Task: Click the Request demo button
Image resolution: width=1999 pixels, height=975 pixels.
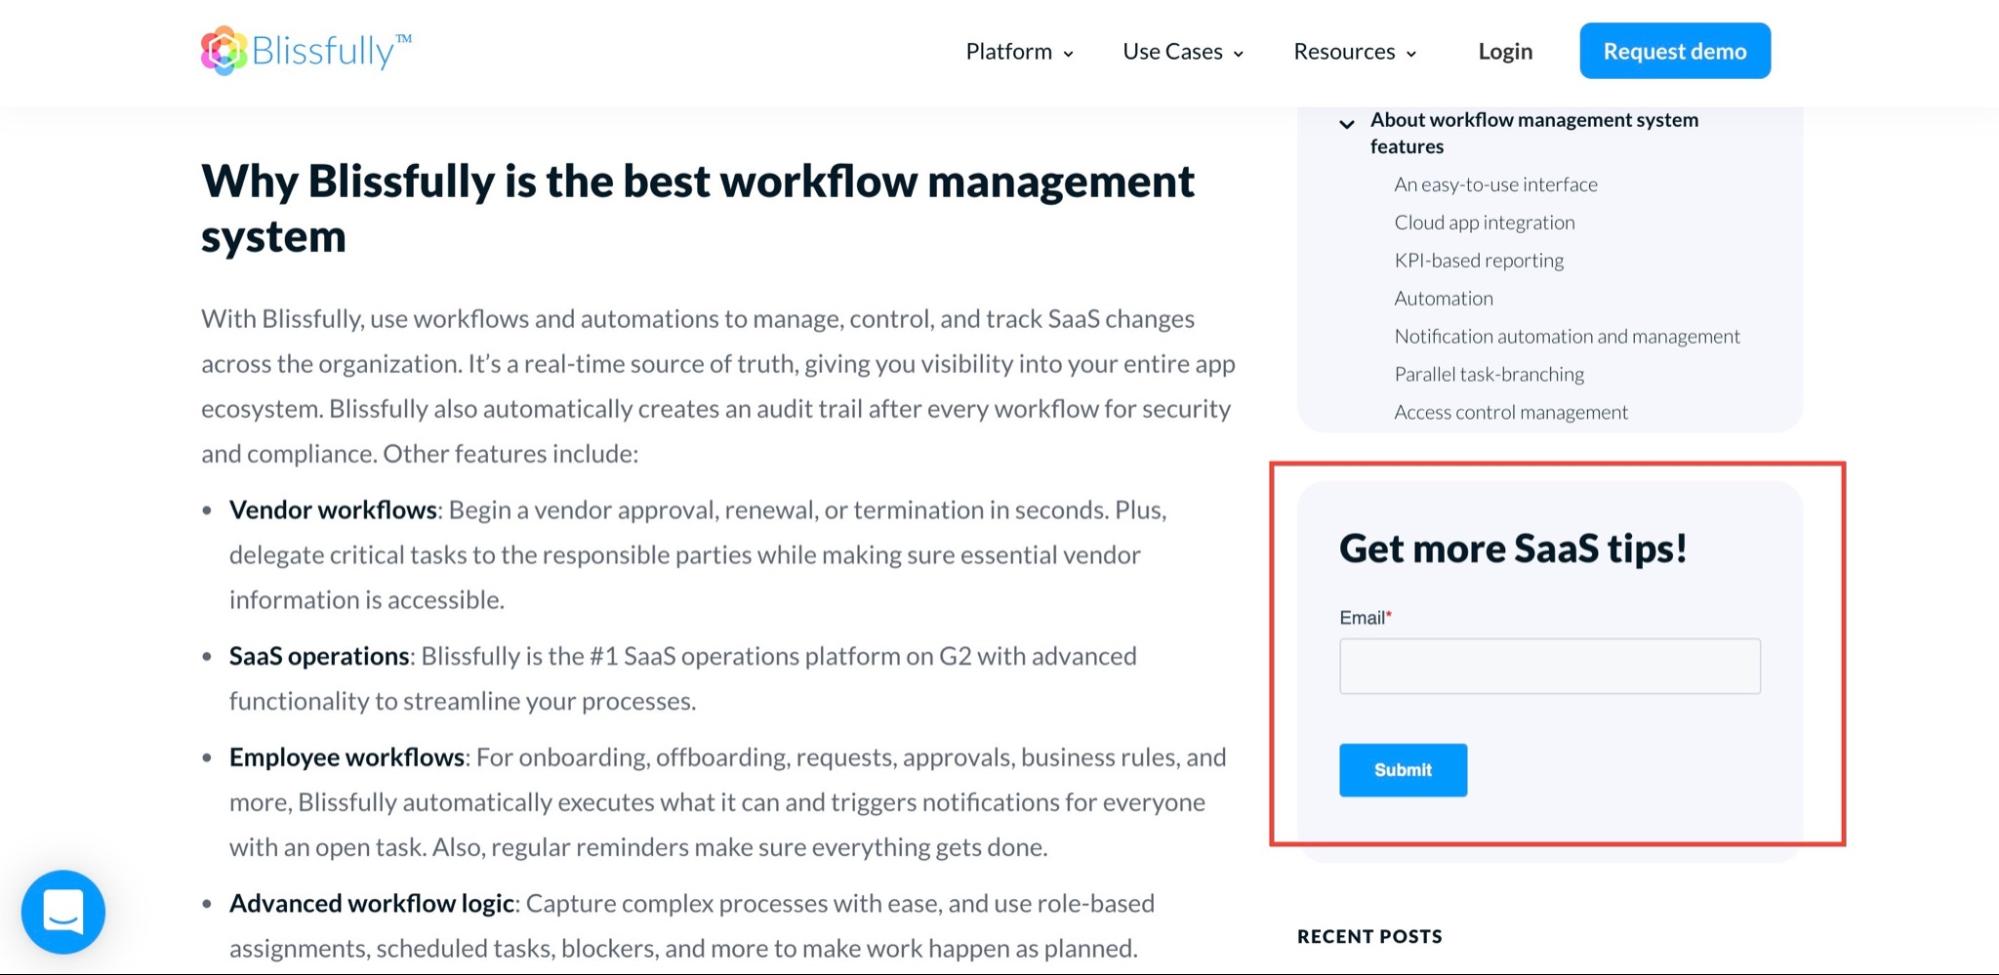Action: click(x=1674, y=50)
